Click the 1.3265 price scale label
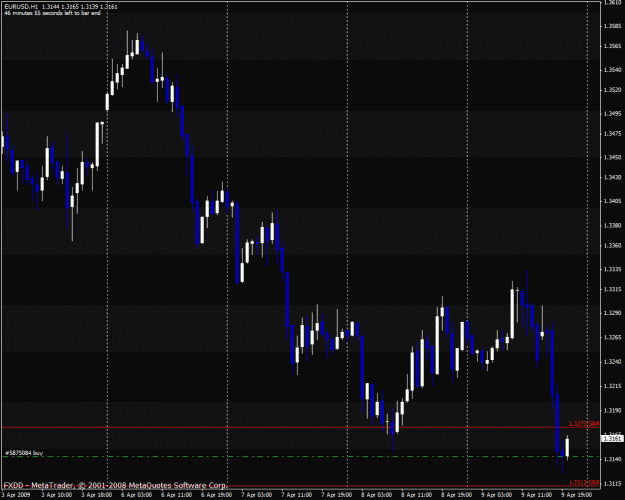This screenshot has height=500, width=625. (612, 337)
